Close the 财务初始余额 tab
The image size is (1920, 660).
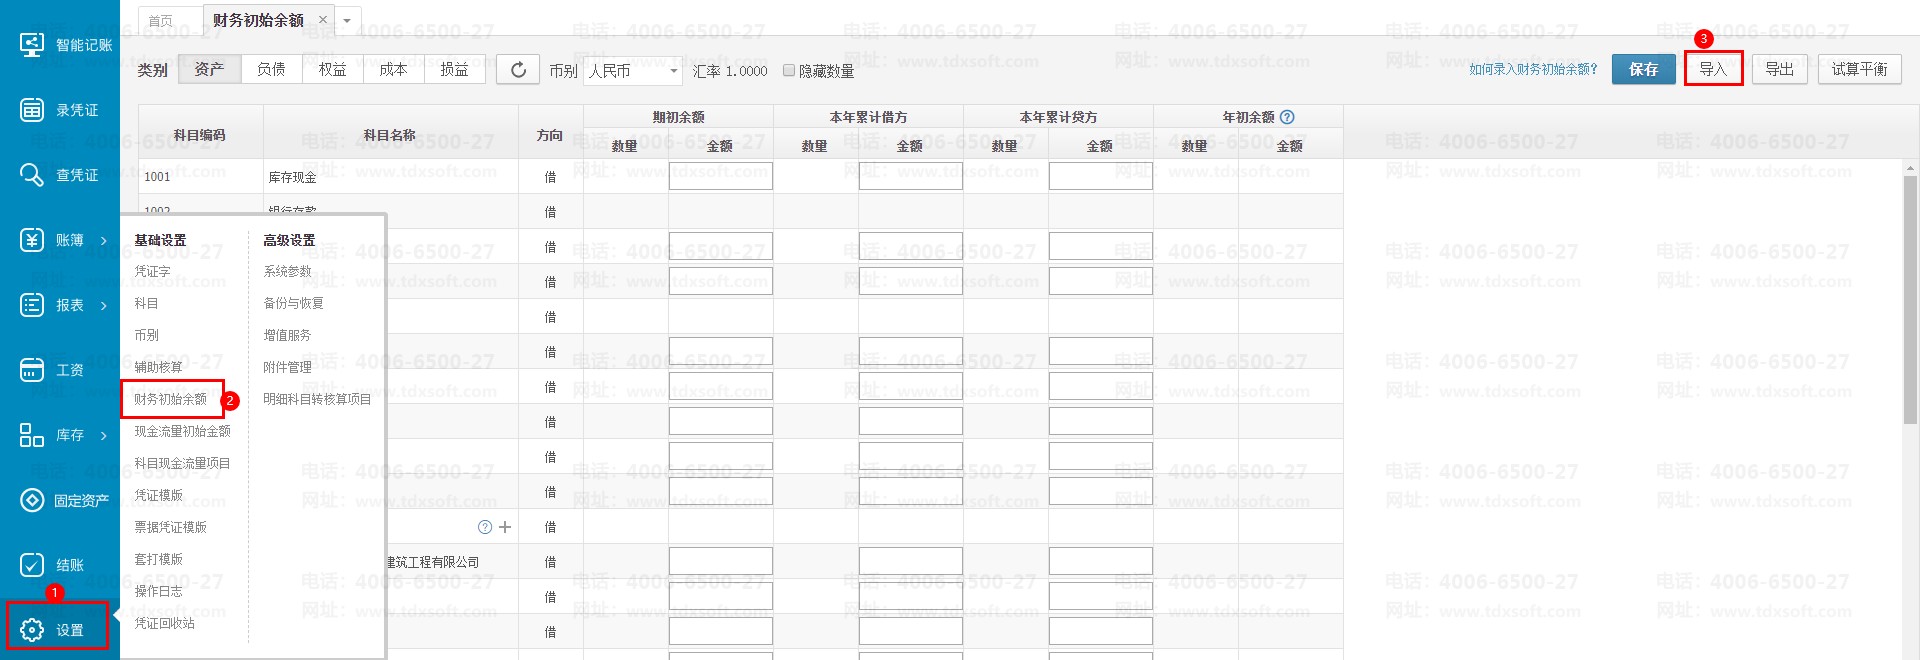pyautogui.click(x=323, y=20)
